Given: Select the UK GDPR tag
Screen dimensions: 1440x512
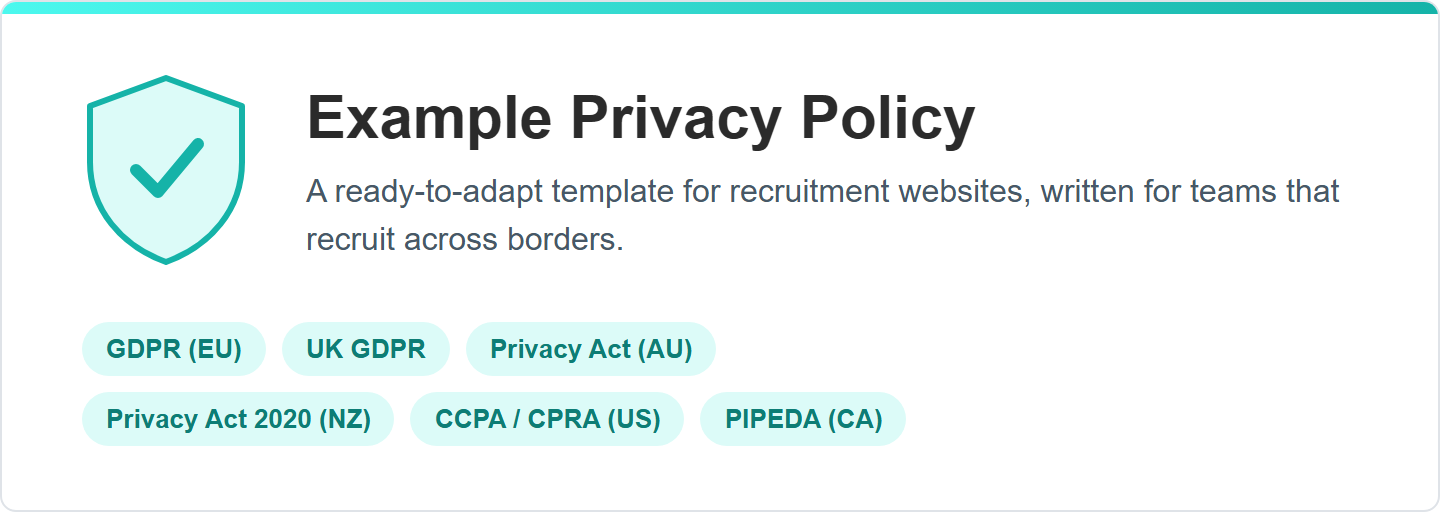Looking at the screenshot, I should [x=366, y=349].
